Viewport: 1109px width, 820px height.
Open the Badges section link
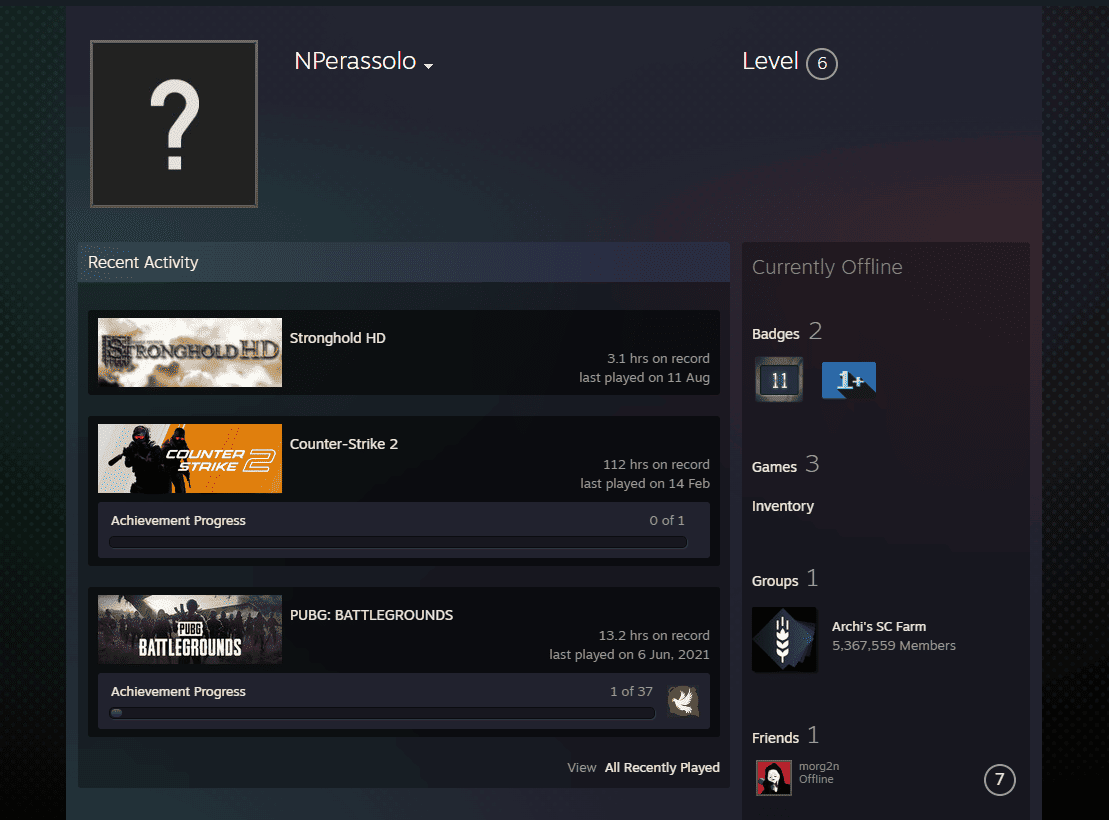pyautogui.click(x=775, y=334)
